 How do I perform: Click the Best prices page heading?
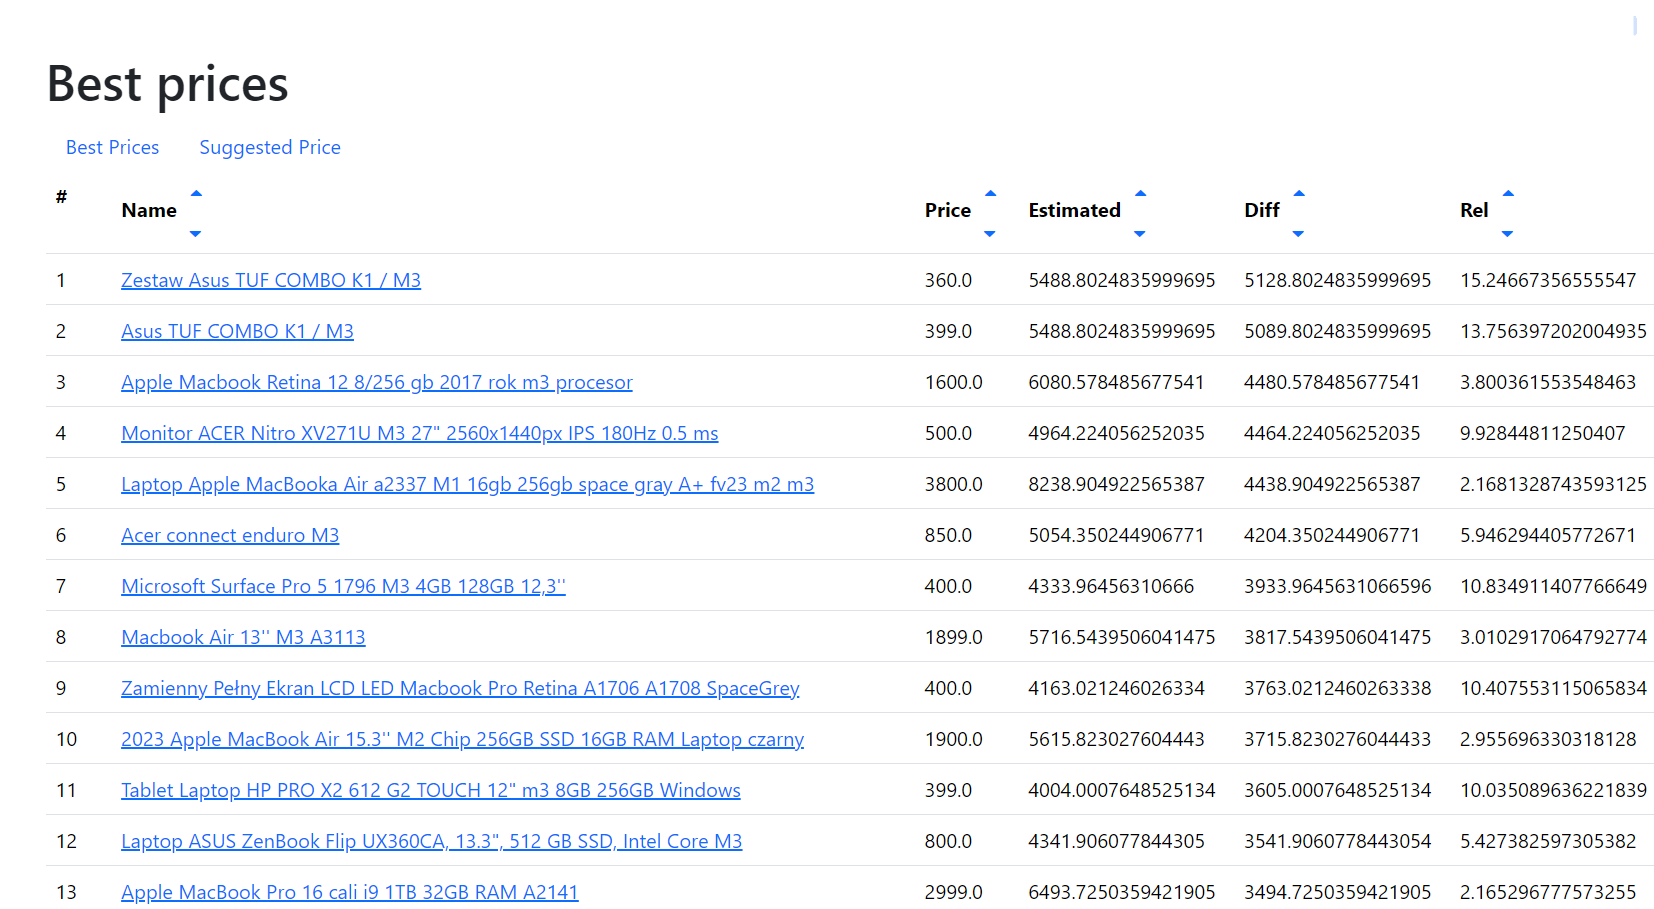[x=168, y=84]
